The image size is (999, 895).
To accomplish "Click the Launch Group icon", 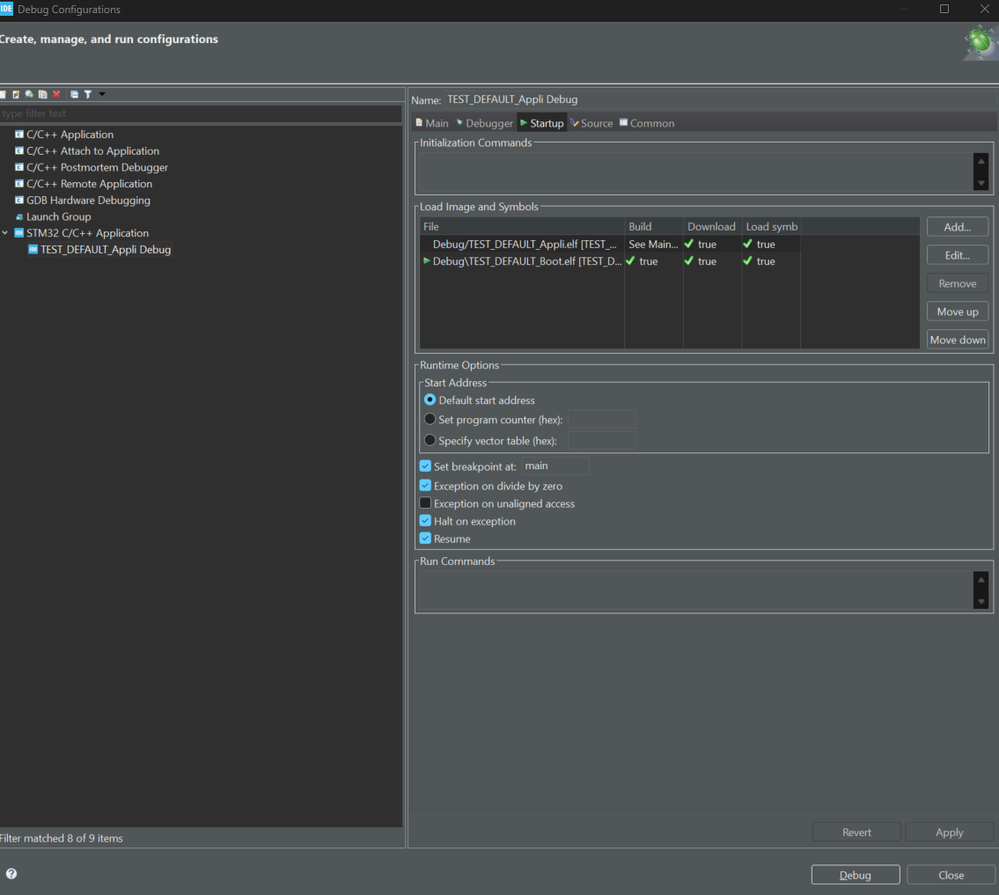I will click(19, 217).
